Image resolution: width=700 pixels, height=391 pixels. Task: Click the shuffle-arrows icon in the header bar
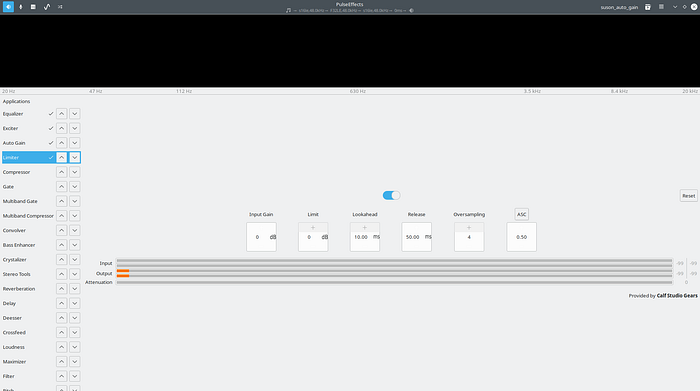click(60, 7)
